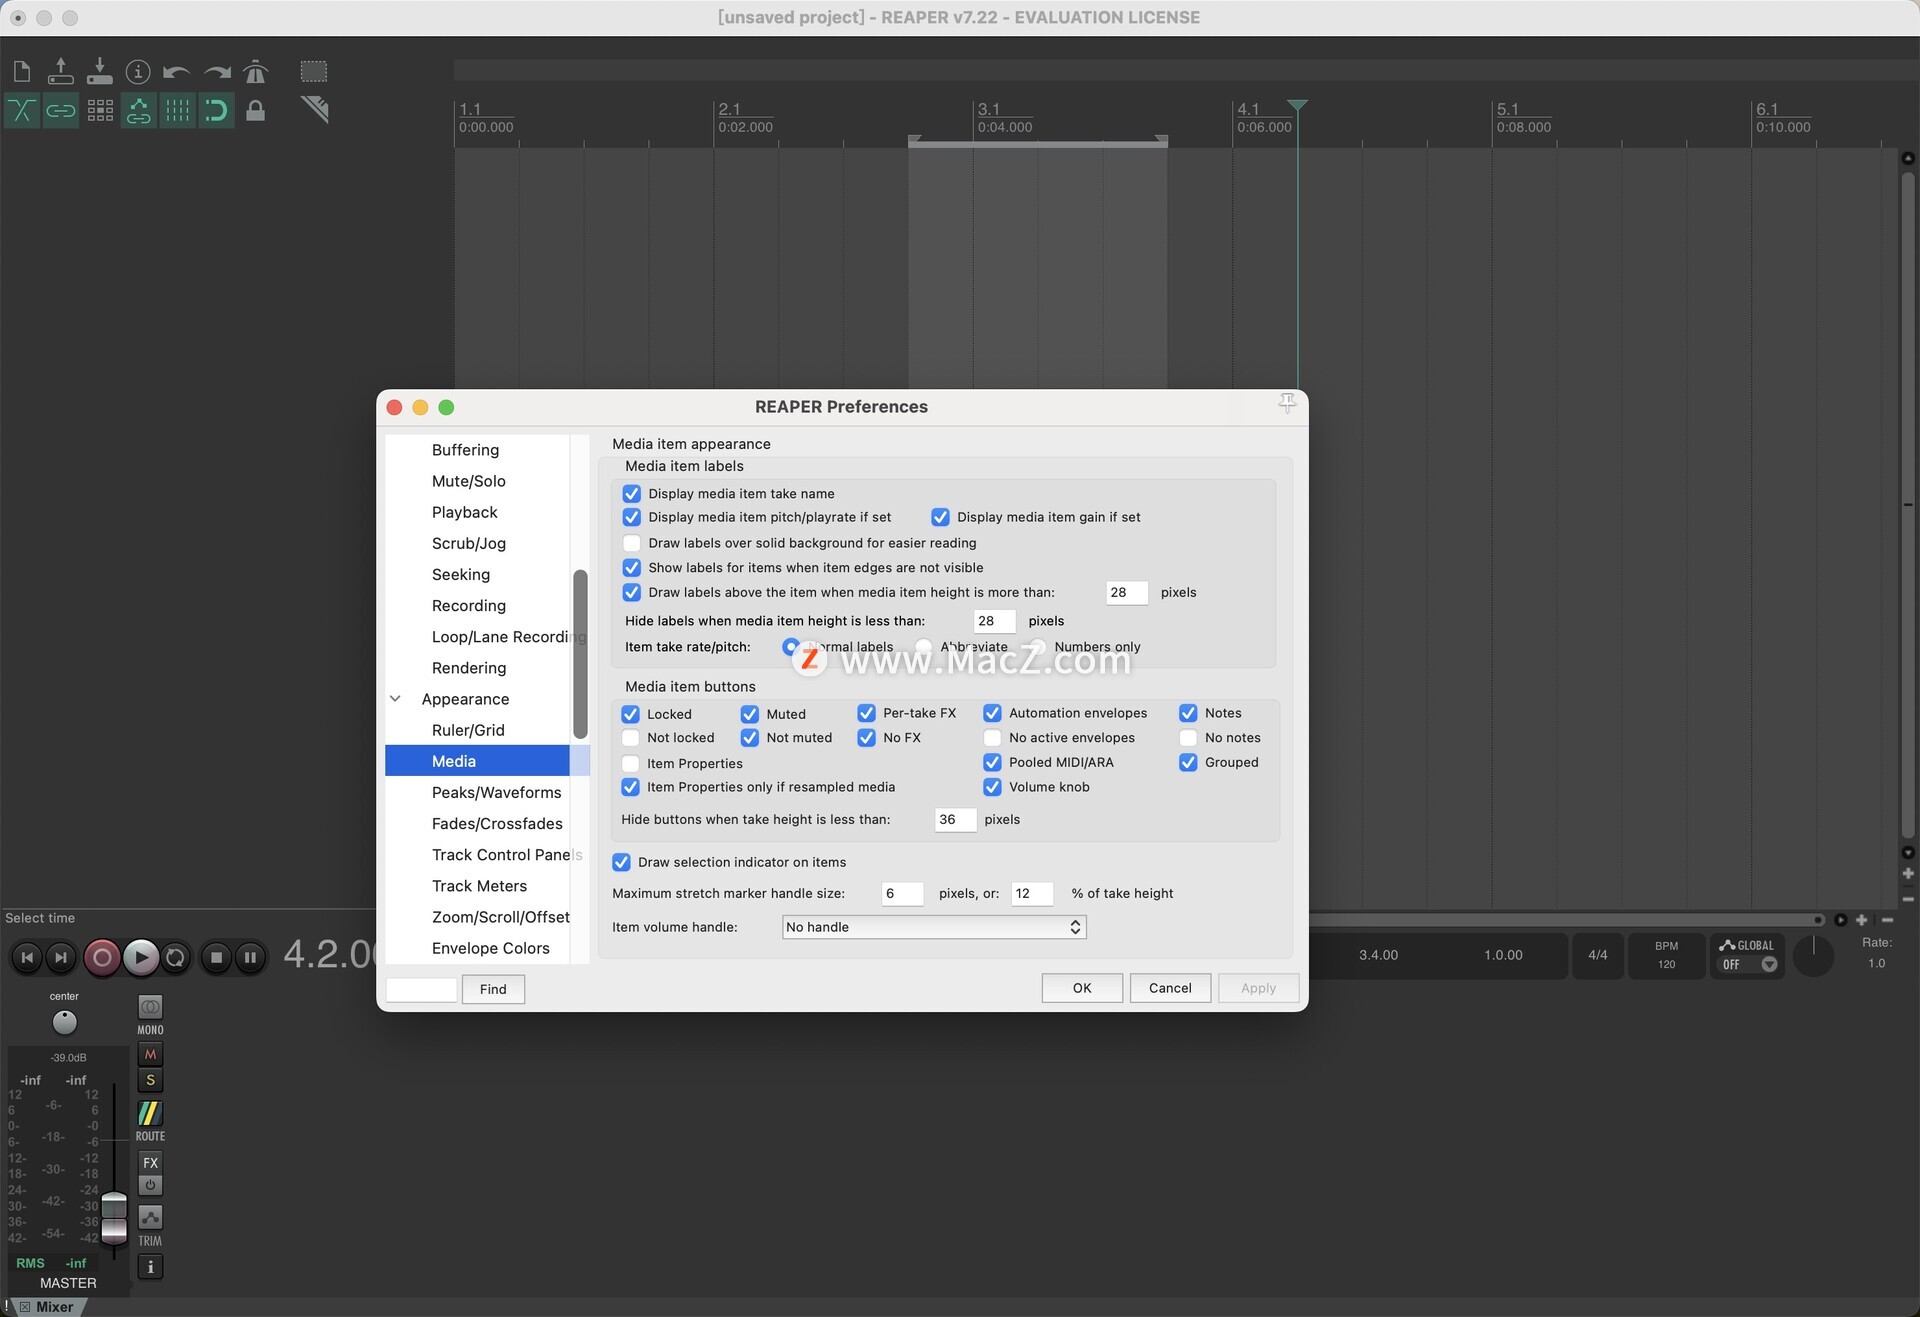Open master track FX button
Viewport: 1920px width, 1317px height.
[150, 1162]
